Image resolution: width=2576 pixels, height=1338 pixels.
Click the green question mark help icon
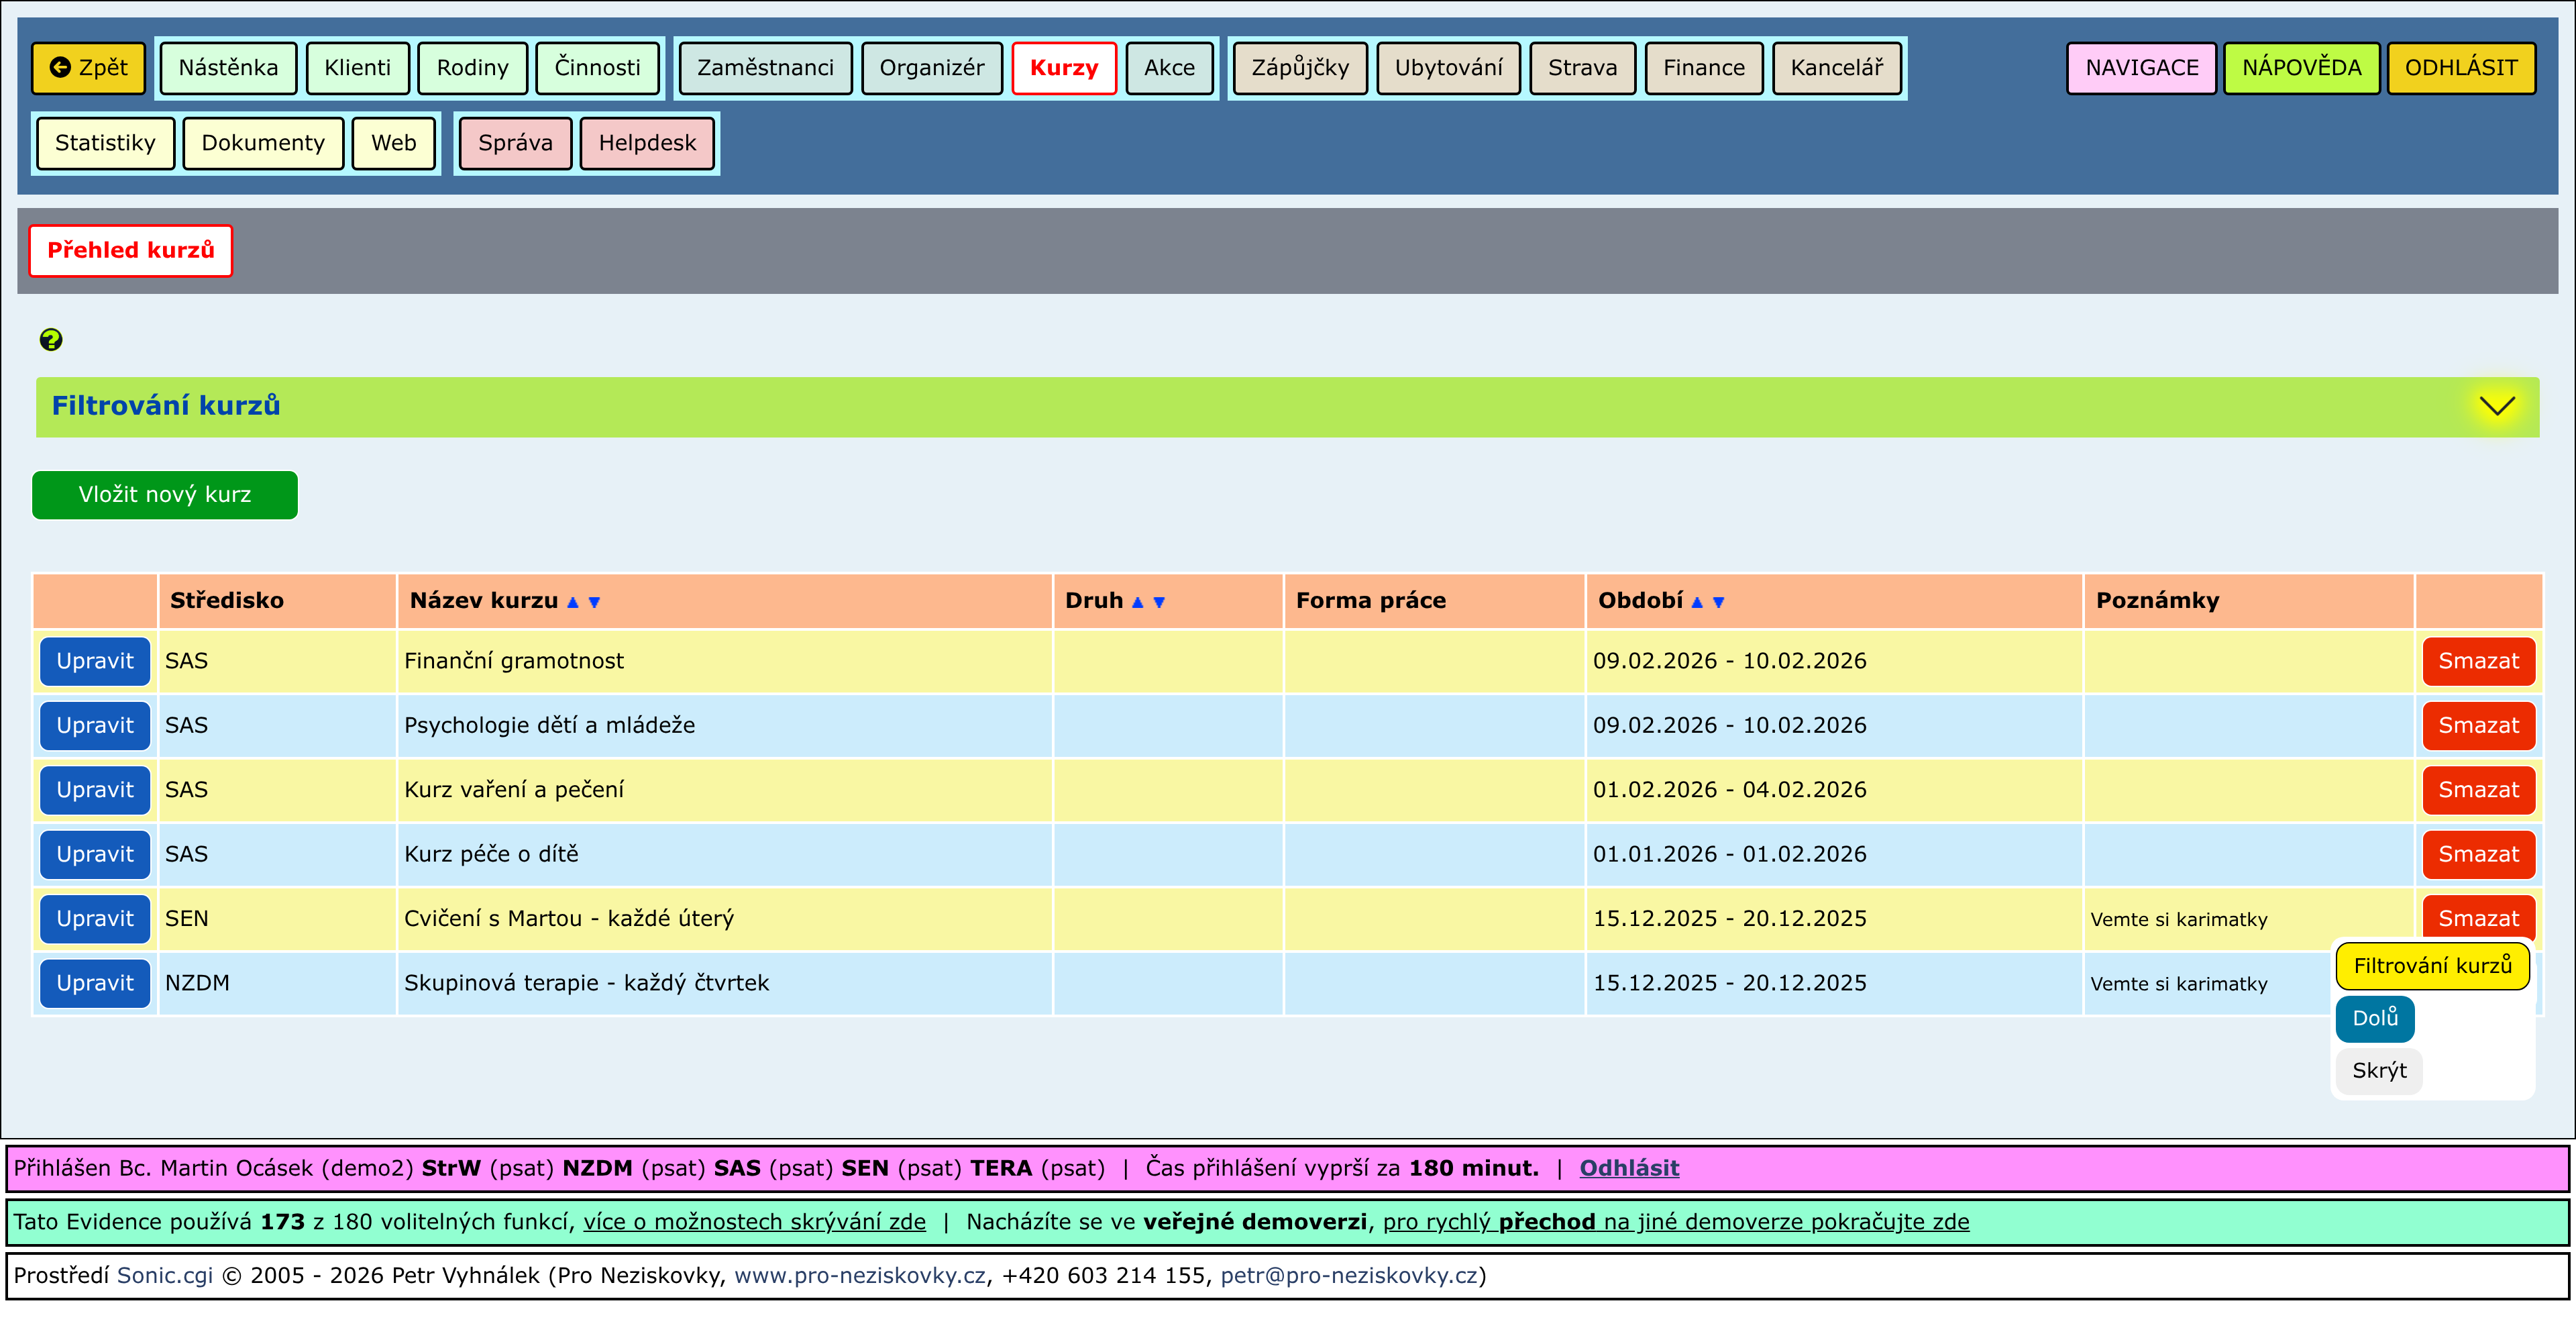pos(51,340)
